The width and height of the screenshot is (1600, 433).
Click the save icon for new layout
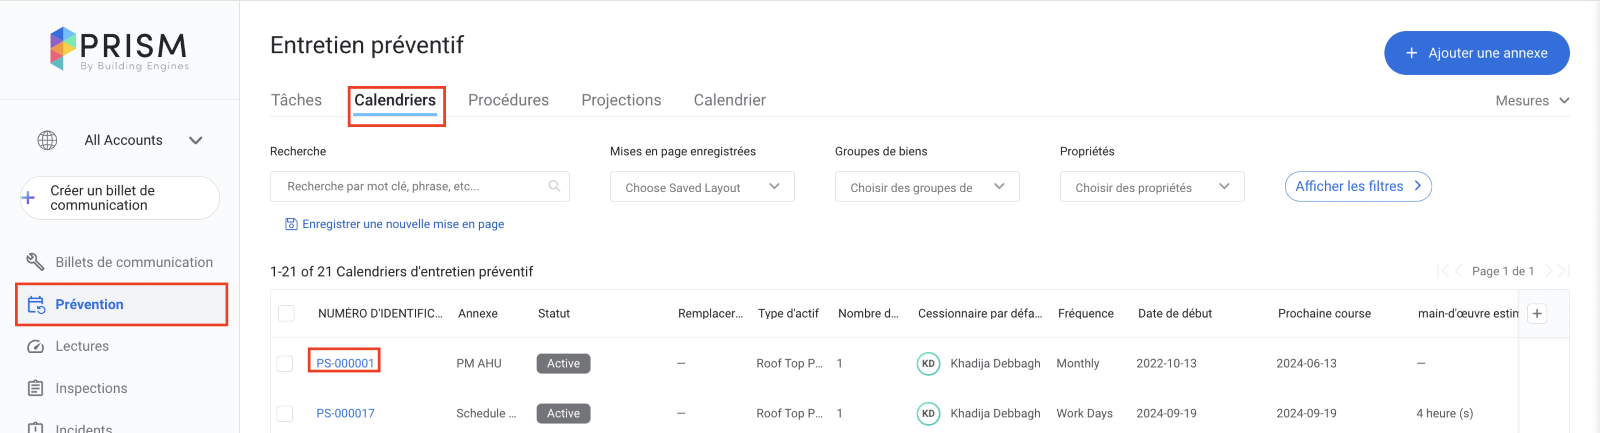(x=291, y=224)
